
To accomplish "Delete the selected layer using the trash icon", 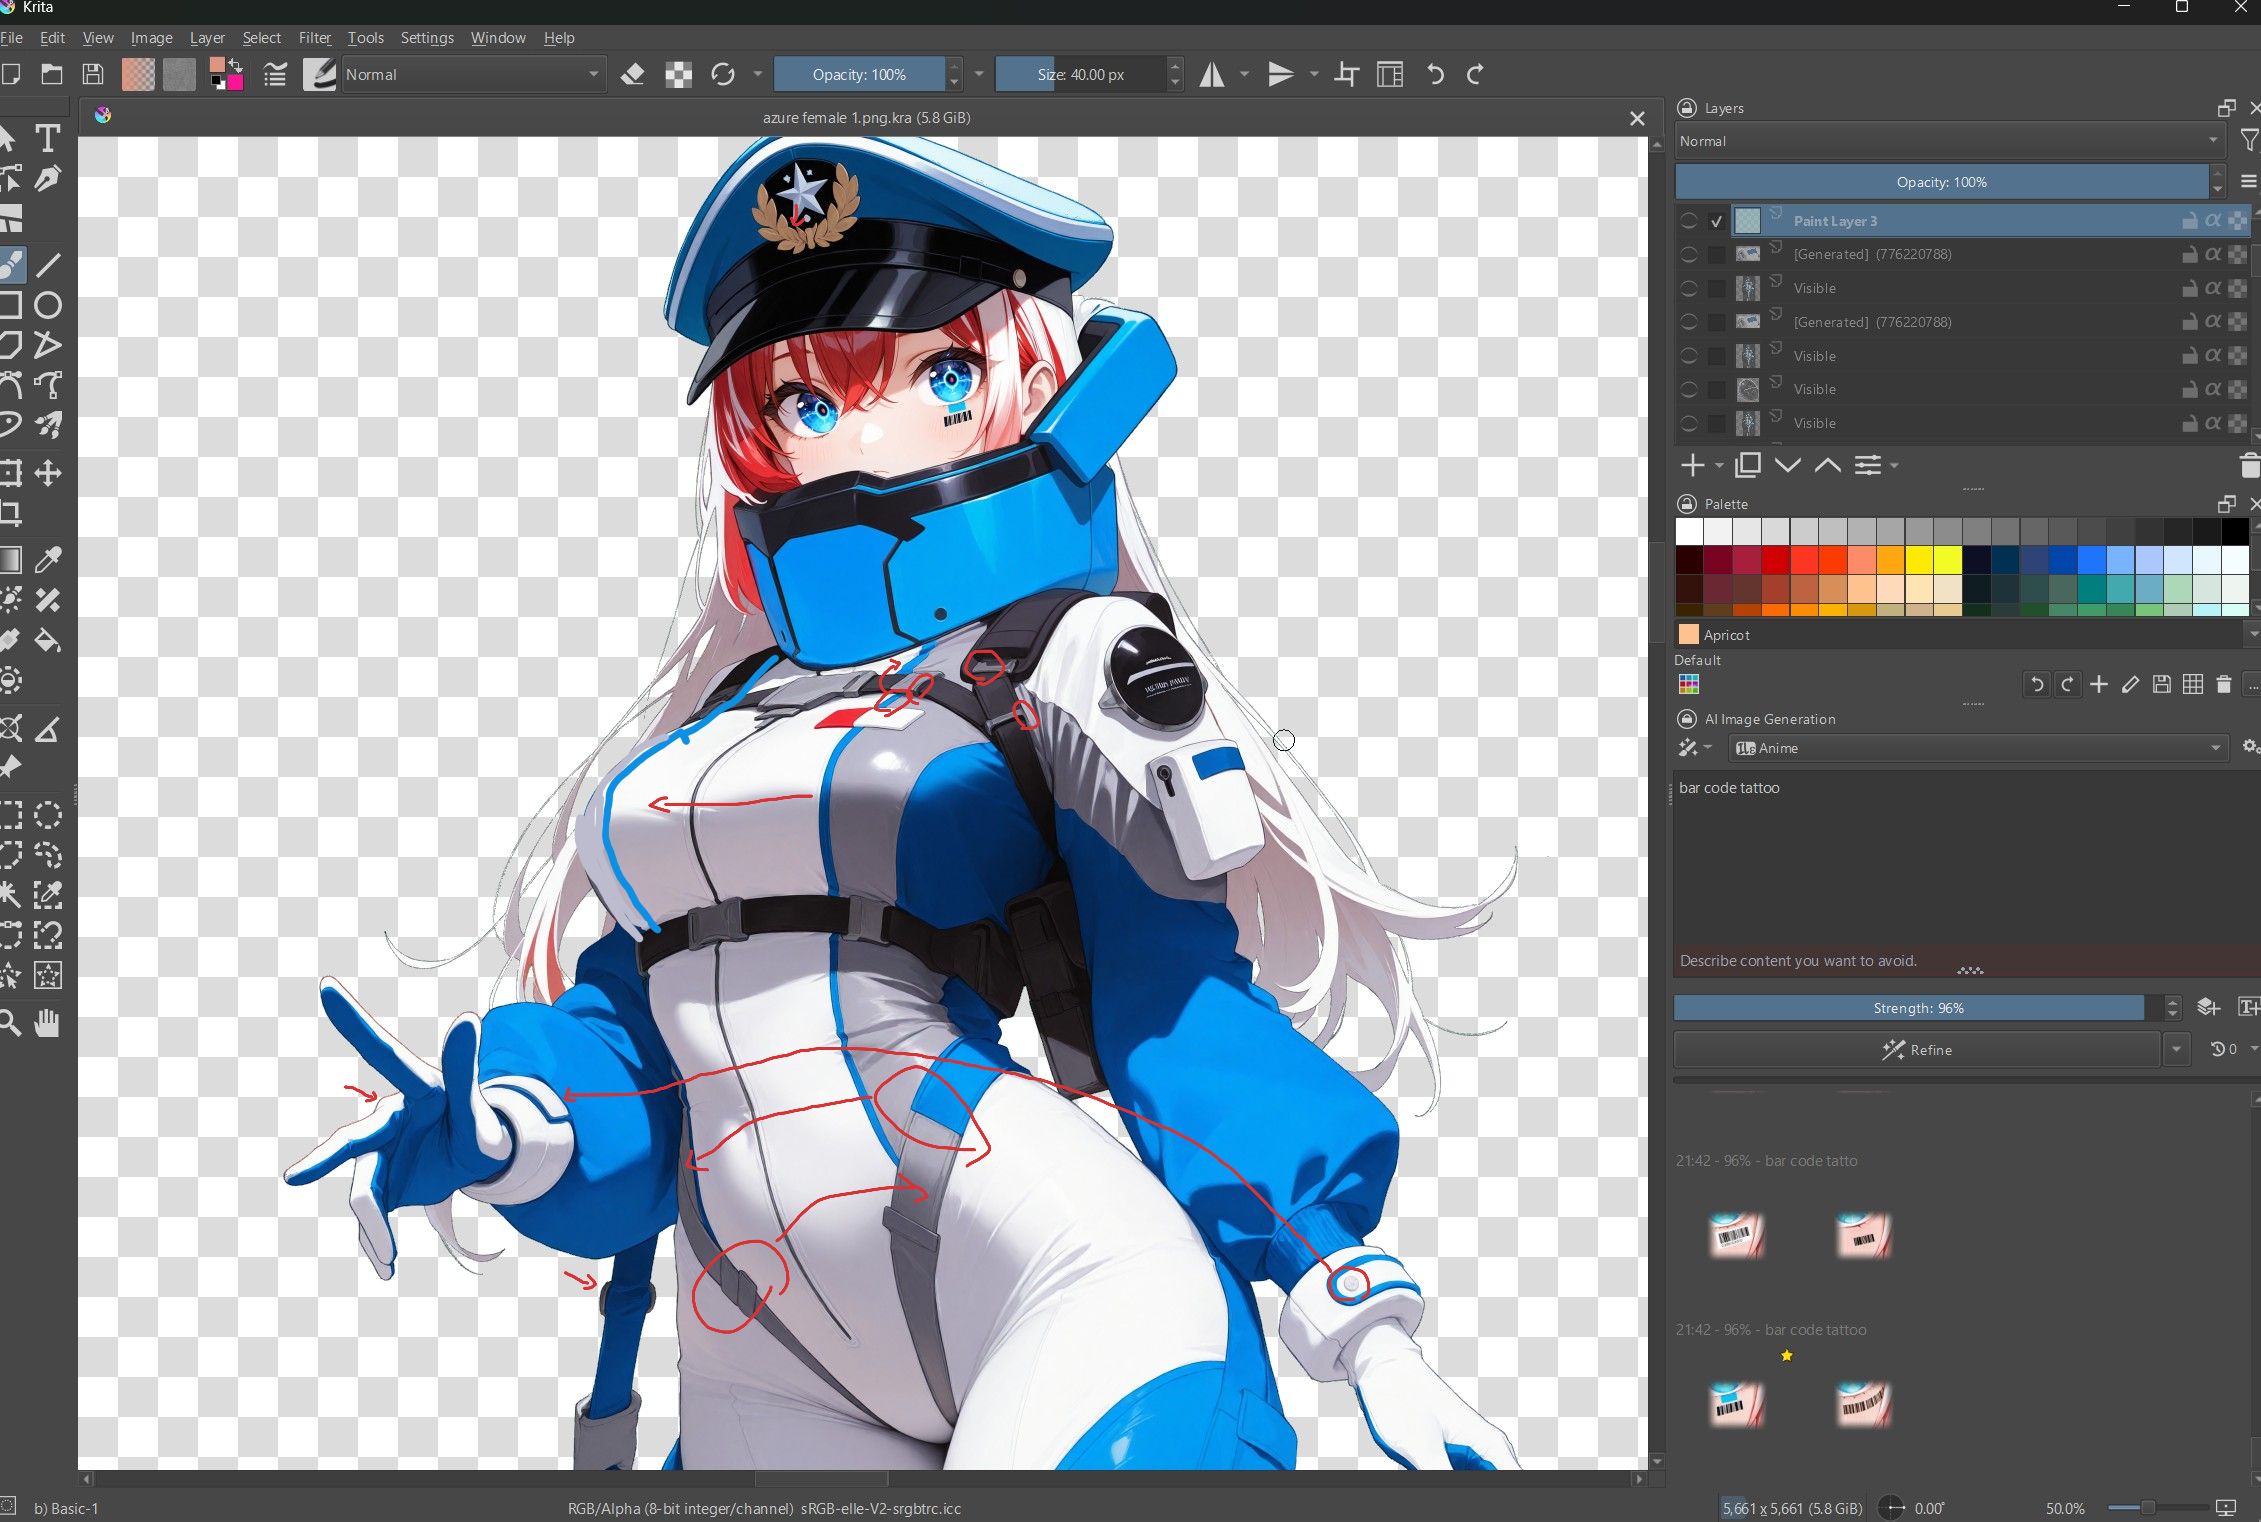I will 2249,466.
